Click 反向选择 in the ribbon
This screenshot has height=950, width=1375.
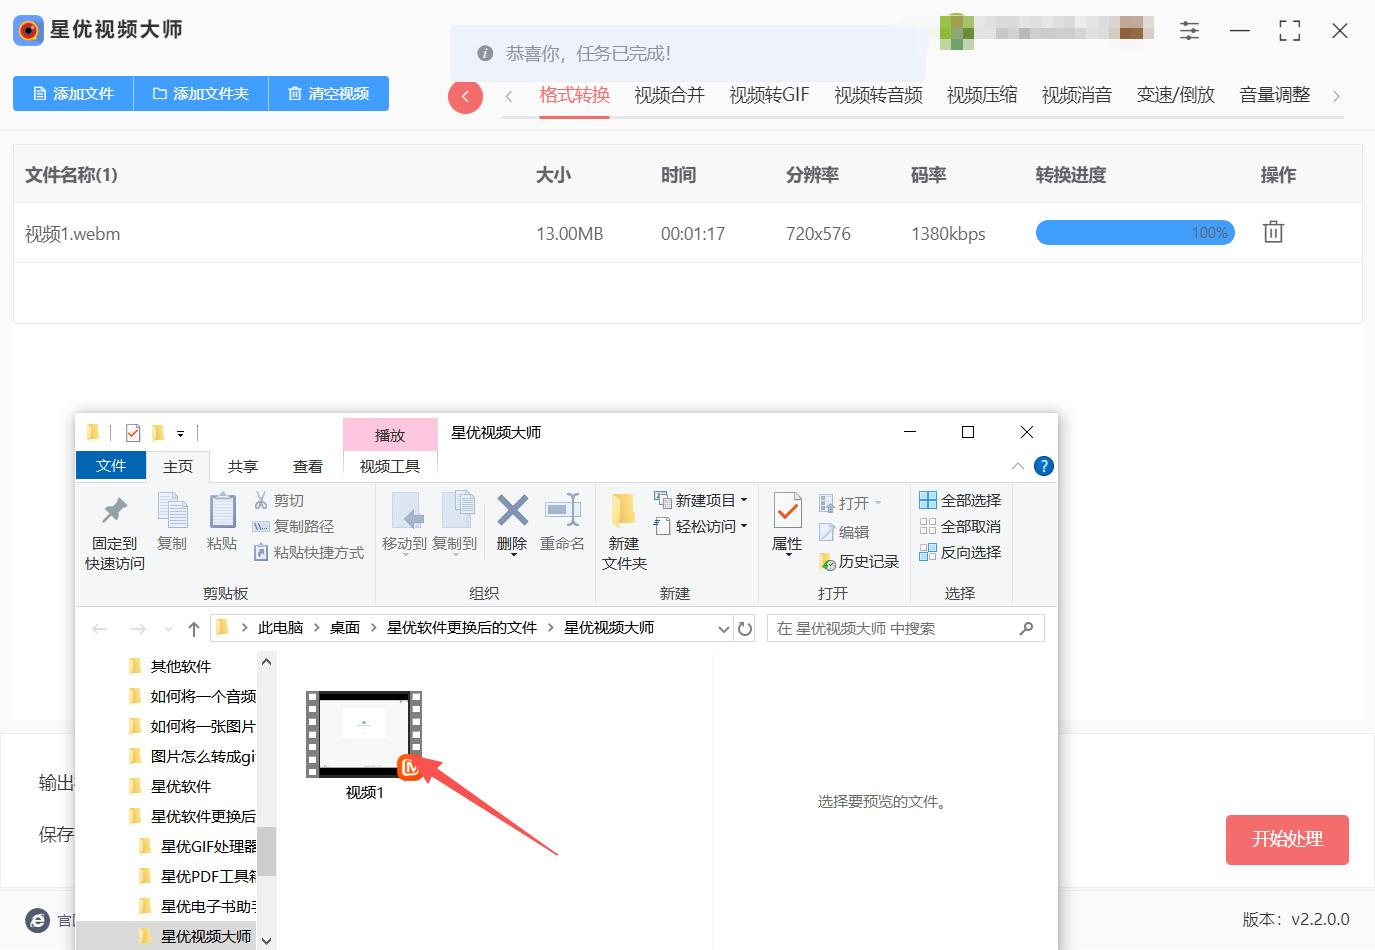(x=960, y=552)
